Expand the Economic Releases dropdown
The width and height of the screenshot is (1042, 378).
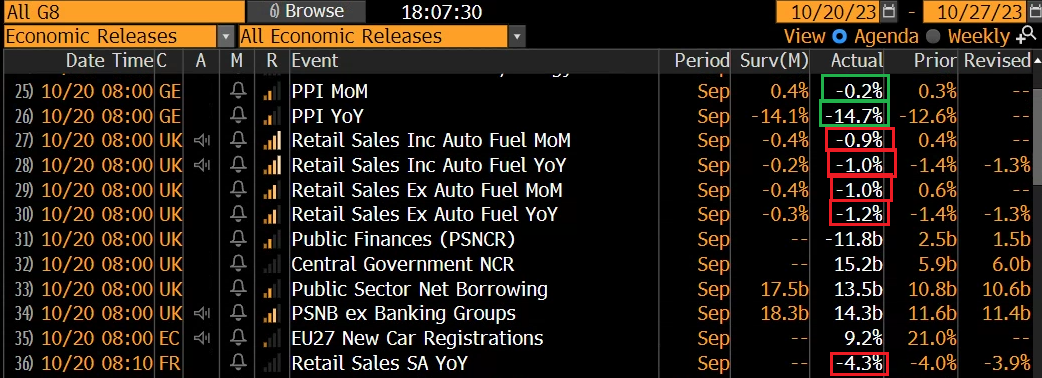pos(226,36)
